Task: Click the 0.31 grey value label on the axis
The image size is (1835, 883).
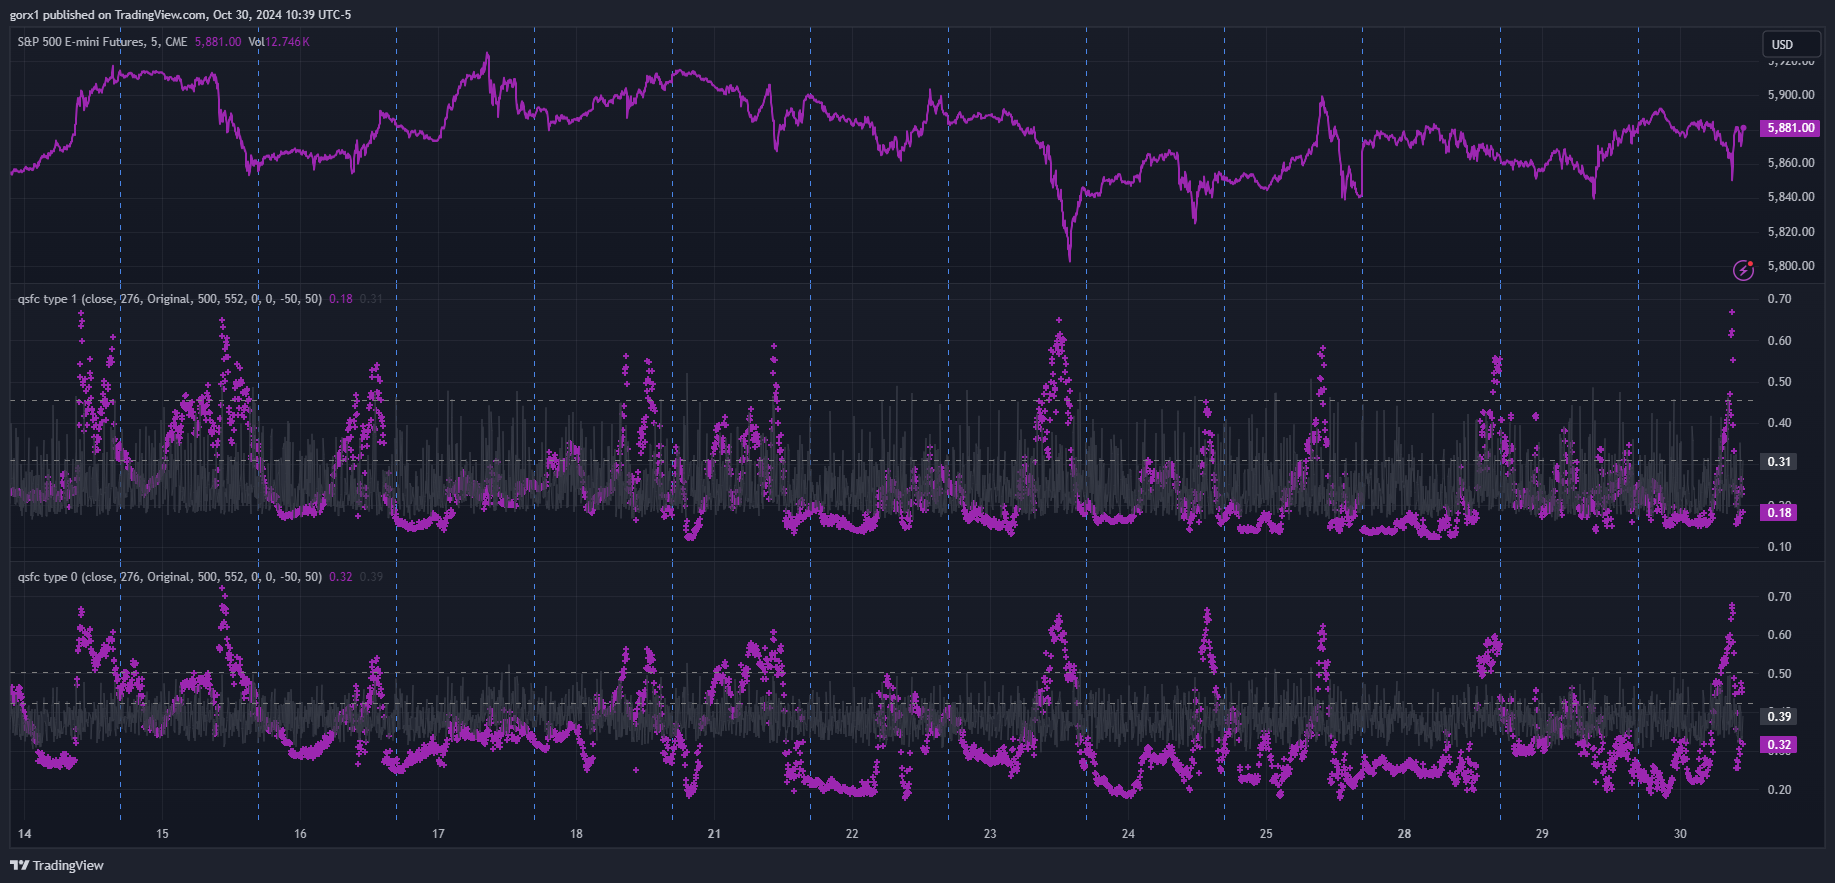Action: coord(1779,461)
